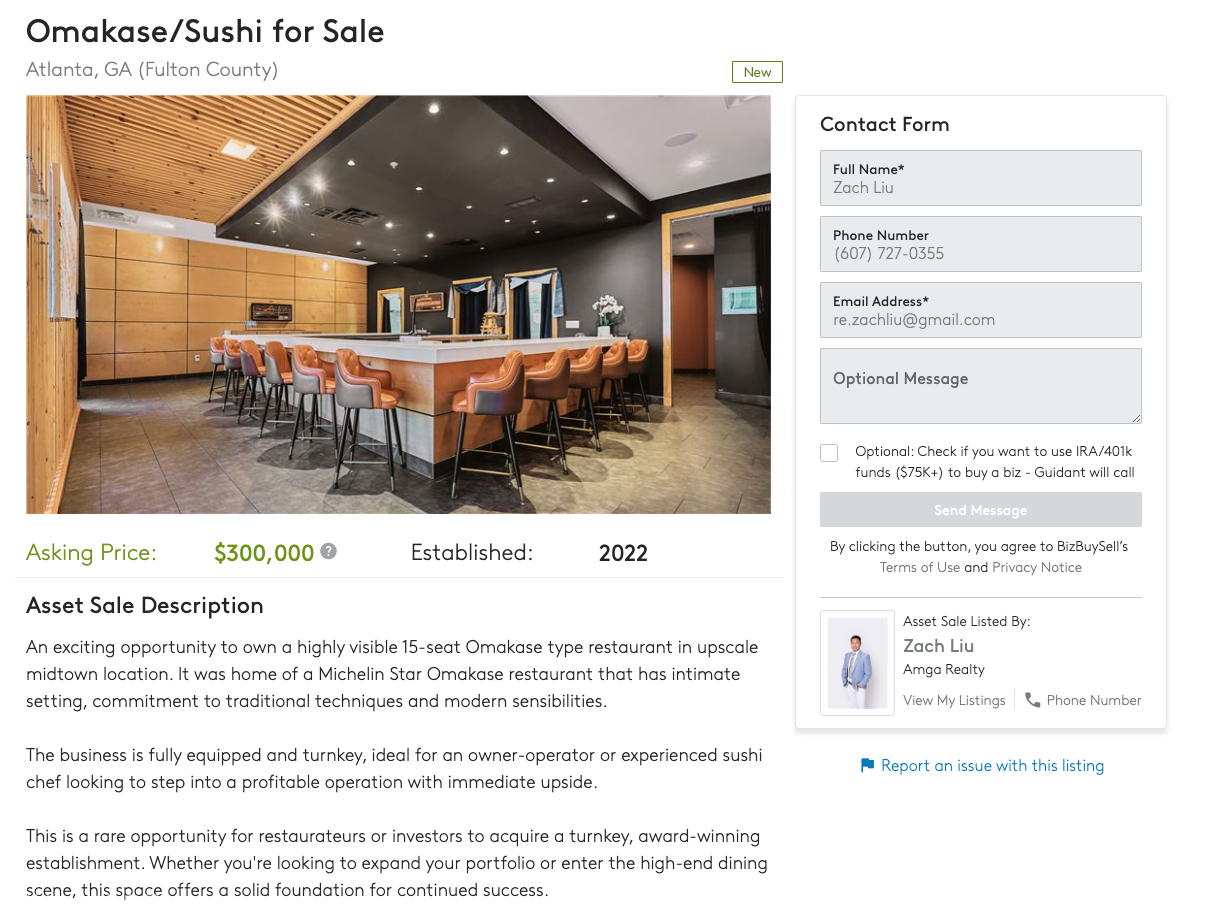Click the flag icon beside report issue
The height and width of the screenshot is (914, 1217).
(x=867, y=766)
